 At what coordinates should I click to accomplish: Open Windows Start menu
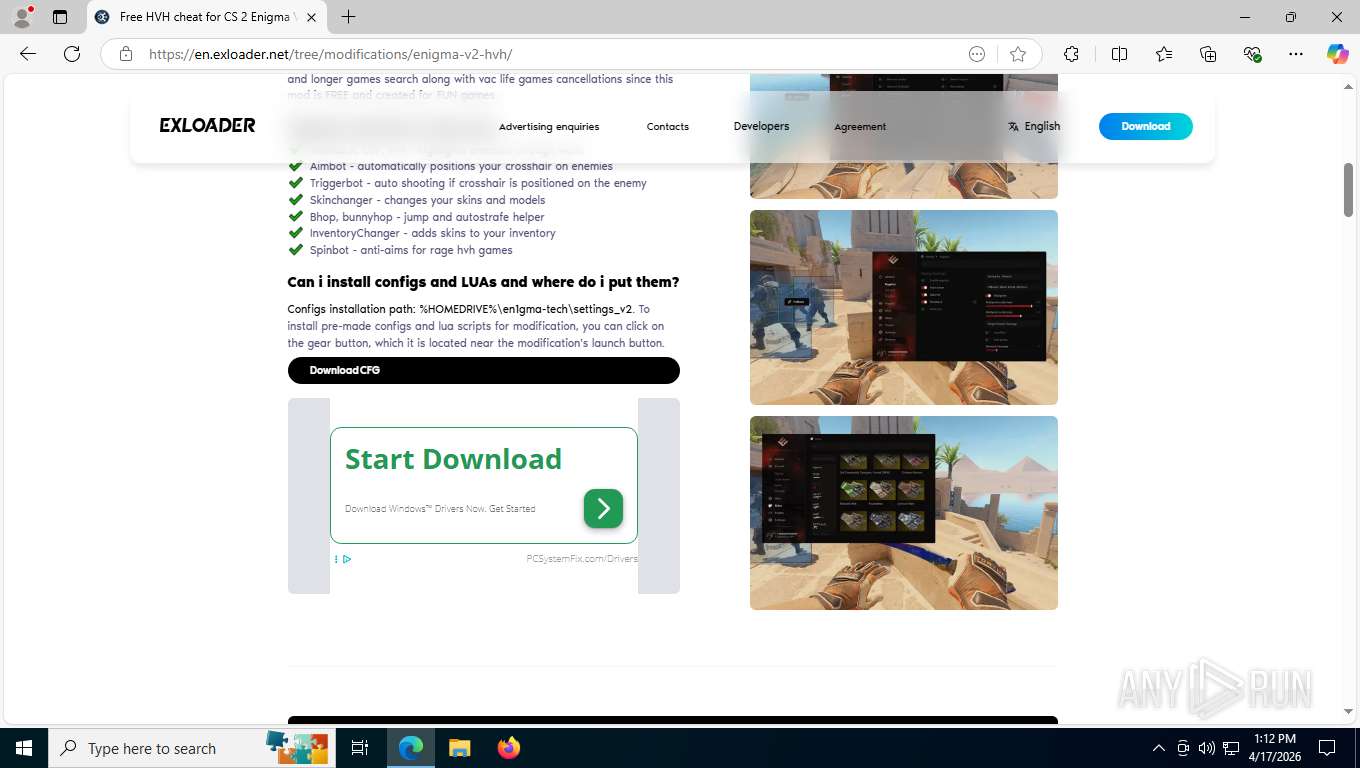(23, 748)
